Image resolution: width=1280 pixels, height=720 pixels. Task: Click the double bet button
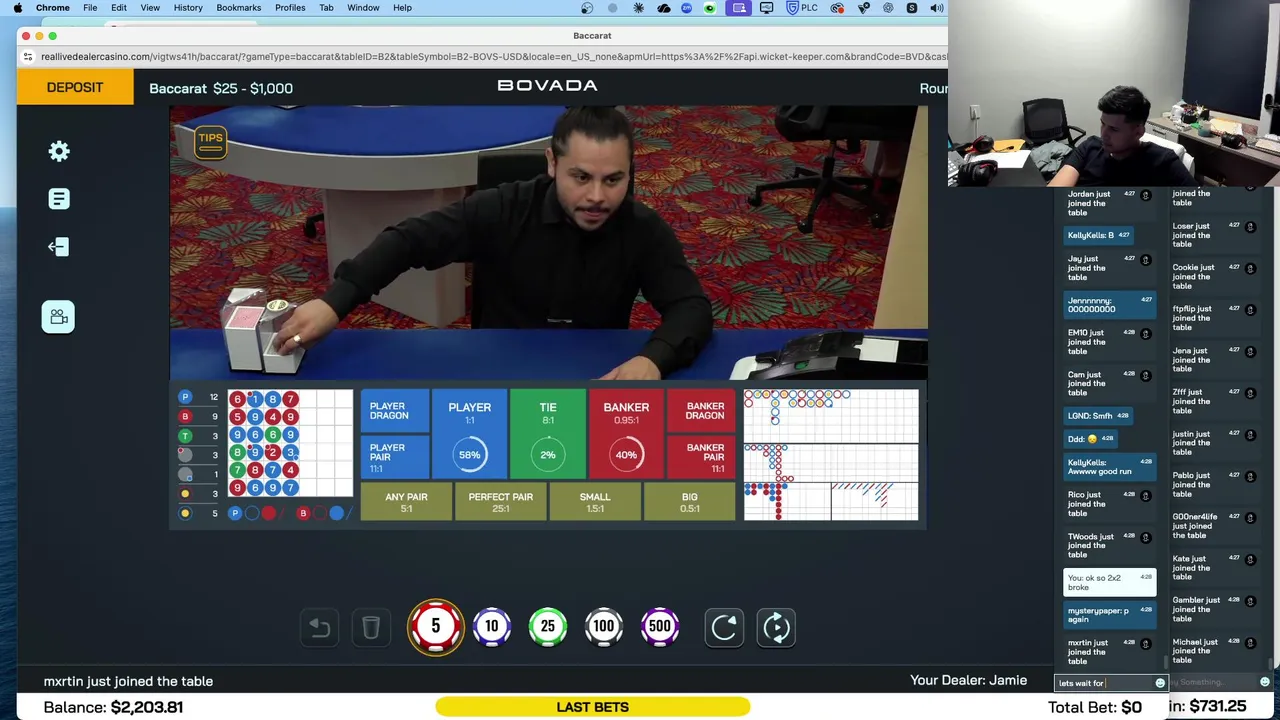(776, 627)
